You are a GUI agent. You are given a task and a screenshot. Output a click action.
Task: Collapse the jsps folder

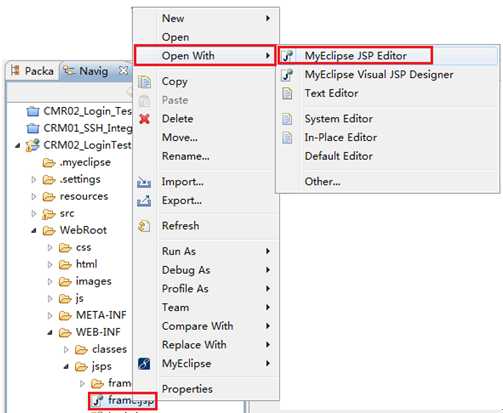click(66, 367)
